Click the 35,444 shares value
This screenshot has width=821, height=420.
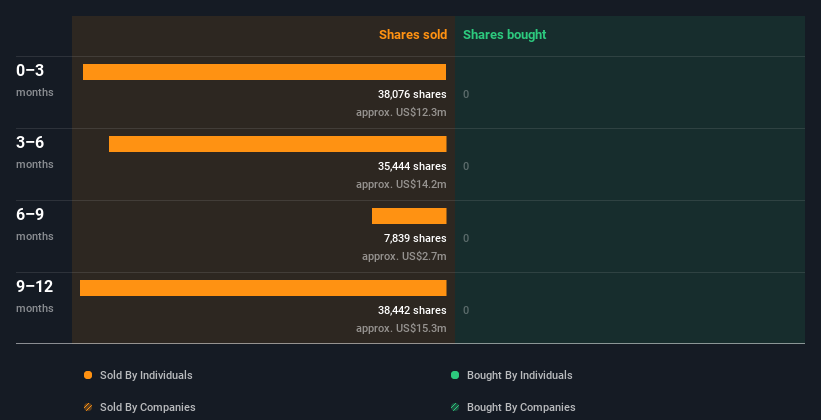coord(412,167)
